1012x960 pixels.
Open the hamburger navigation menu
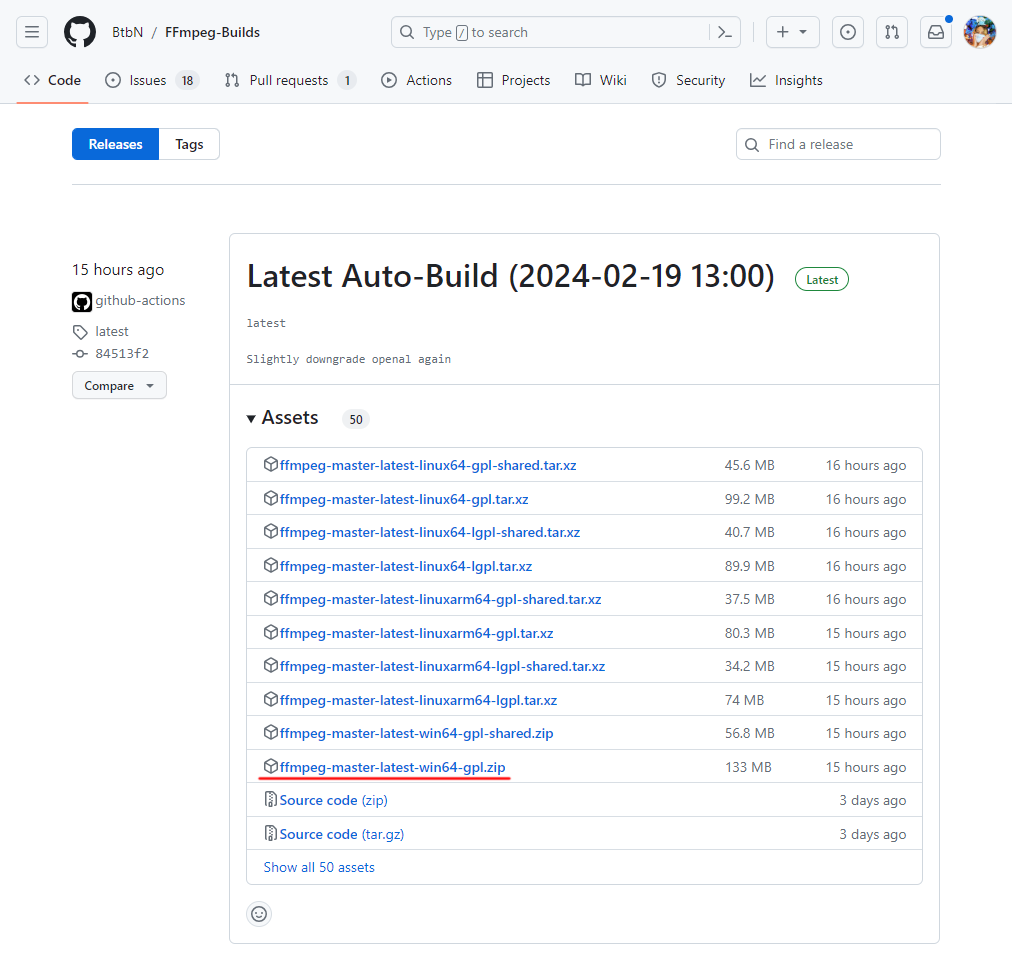pyautogui.click(x=32, y=32)
